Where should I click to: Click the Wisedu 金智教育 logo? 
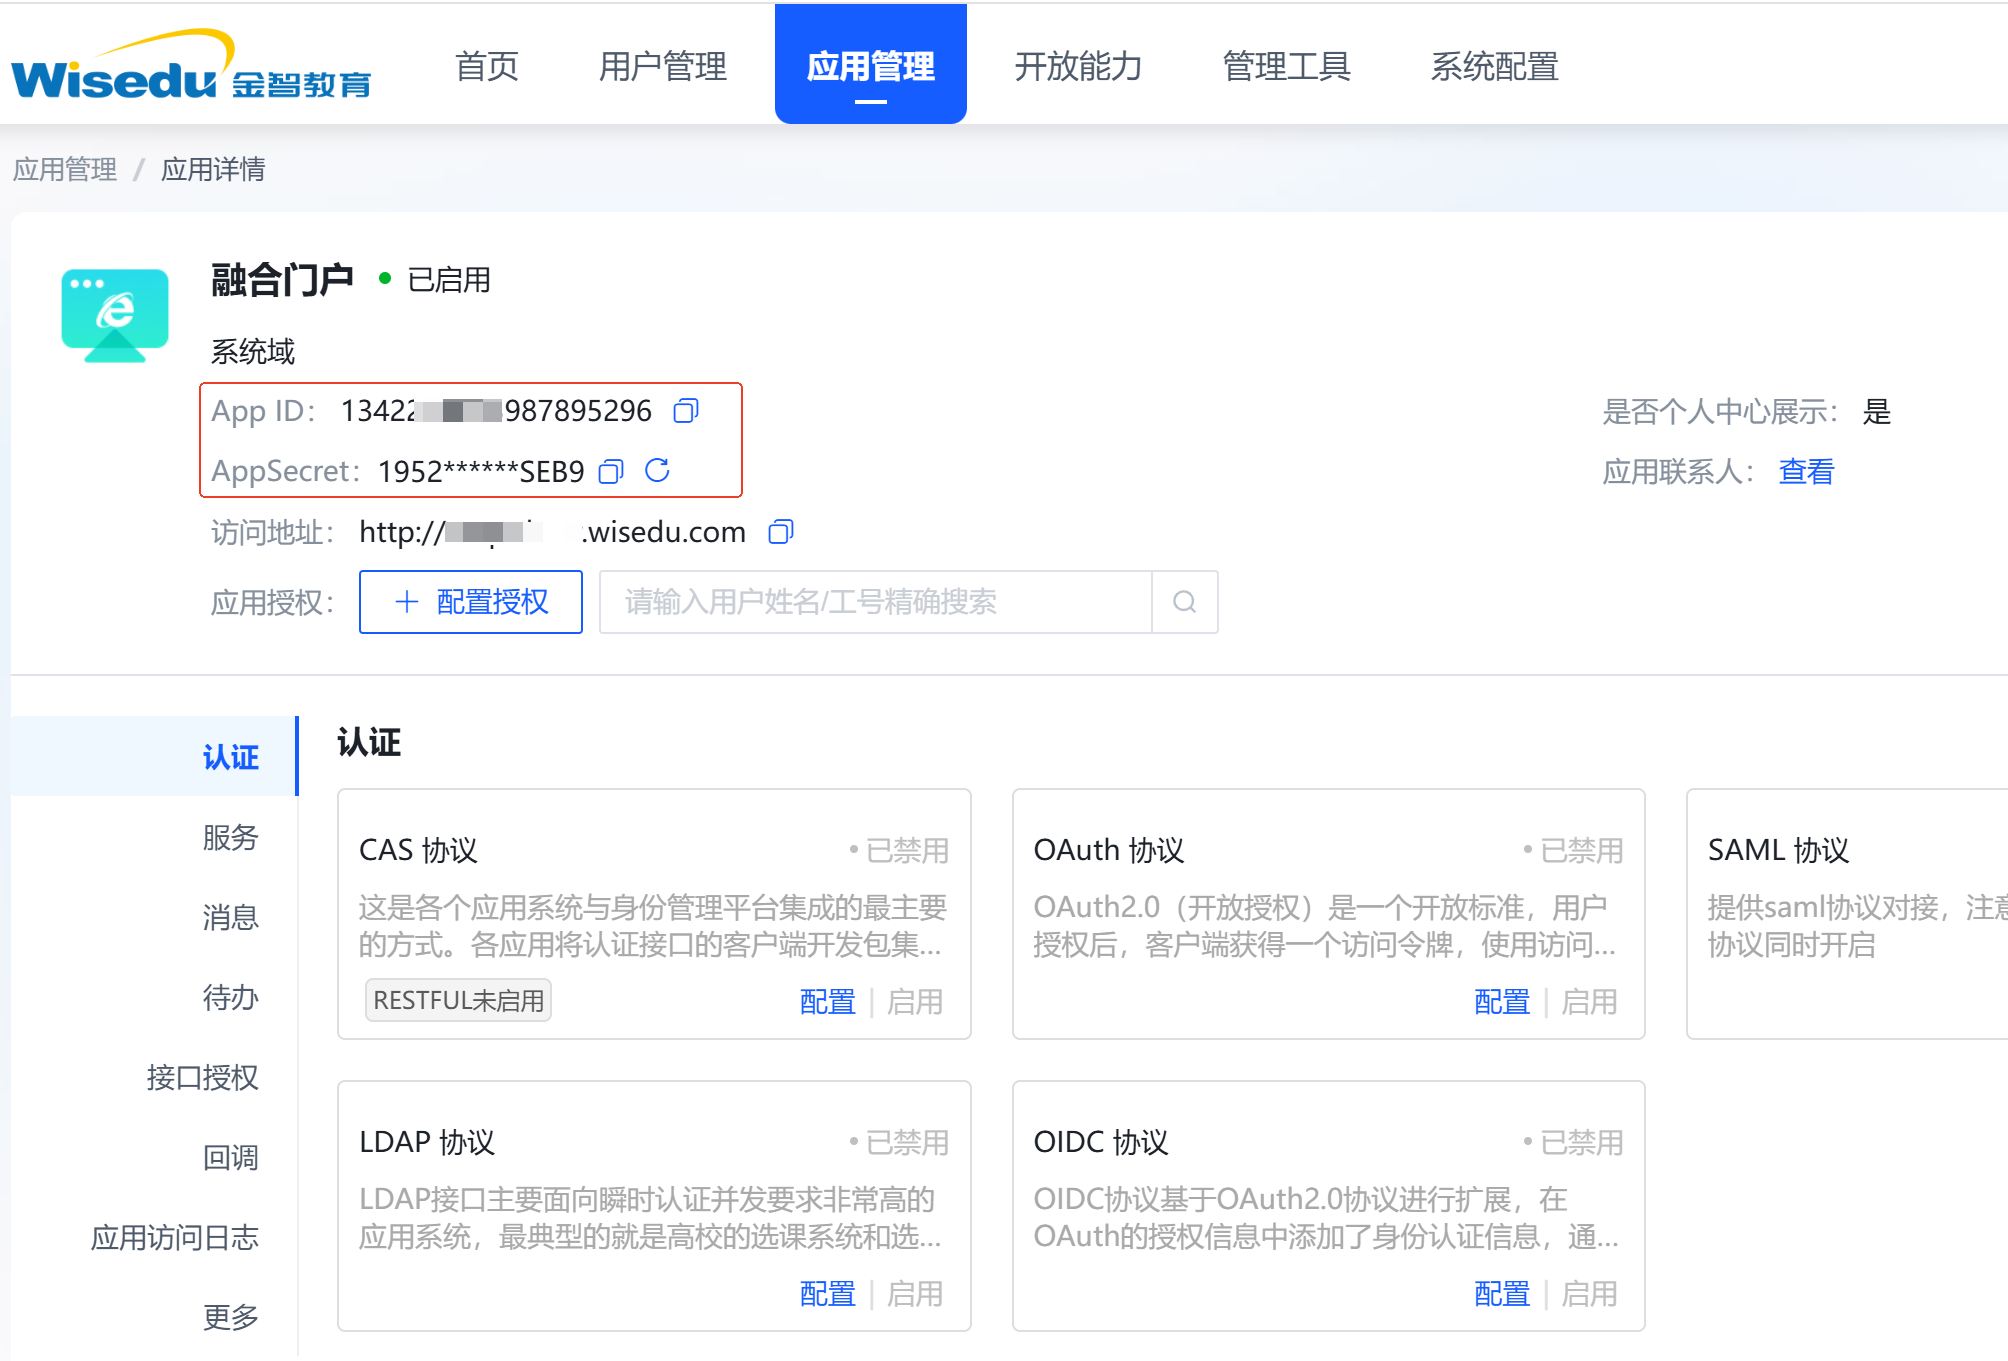(x=191, y=65)
